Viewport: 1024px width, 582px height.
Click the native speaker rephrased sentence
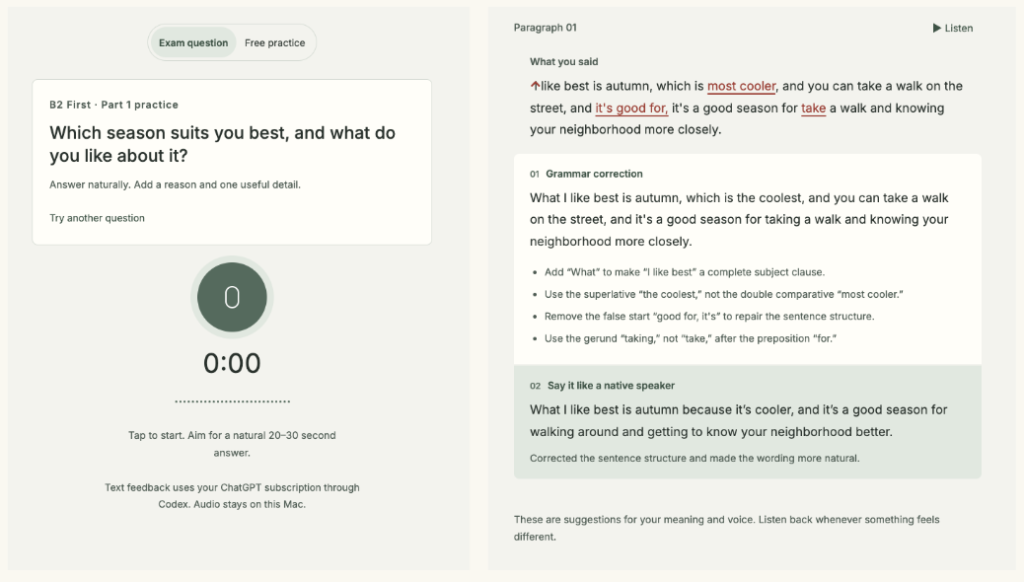coord(738,421)
